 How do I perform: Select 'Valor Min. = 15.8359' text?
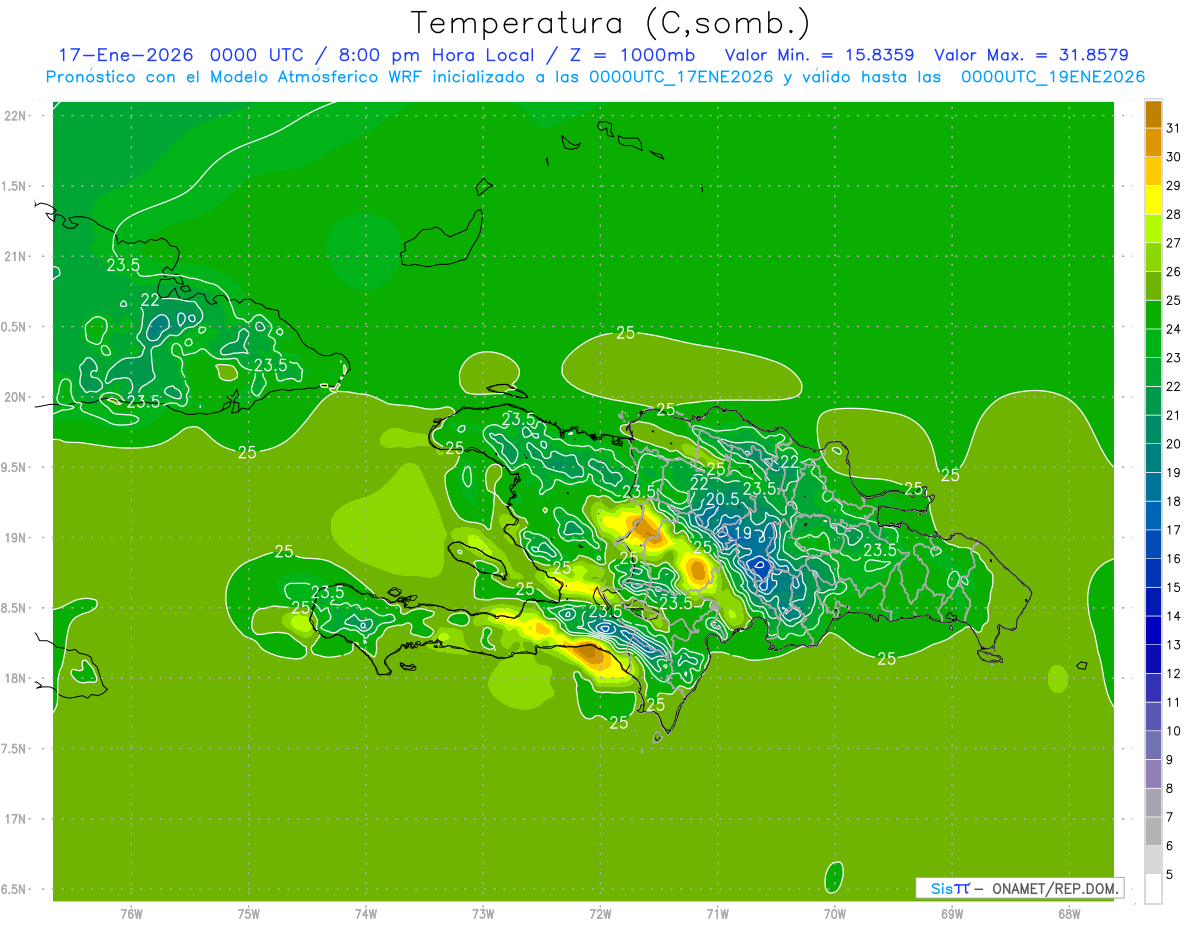point(819,55)
